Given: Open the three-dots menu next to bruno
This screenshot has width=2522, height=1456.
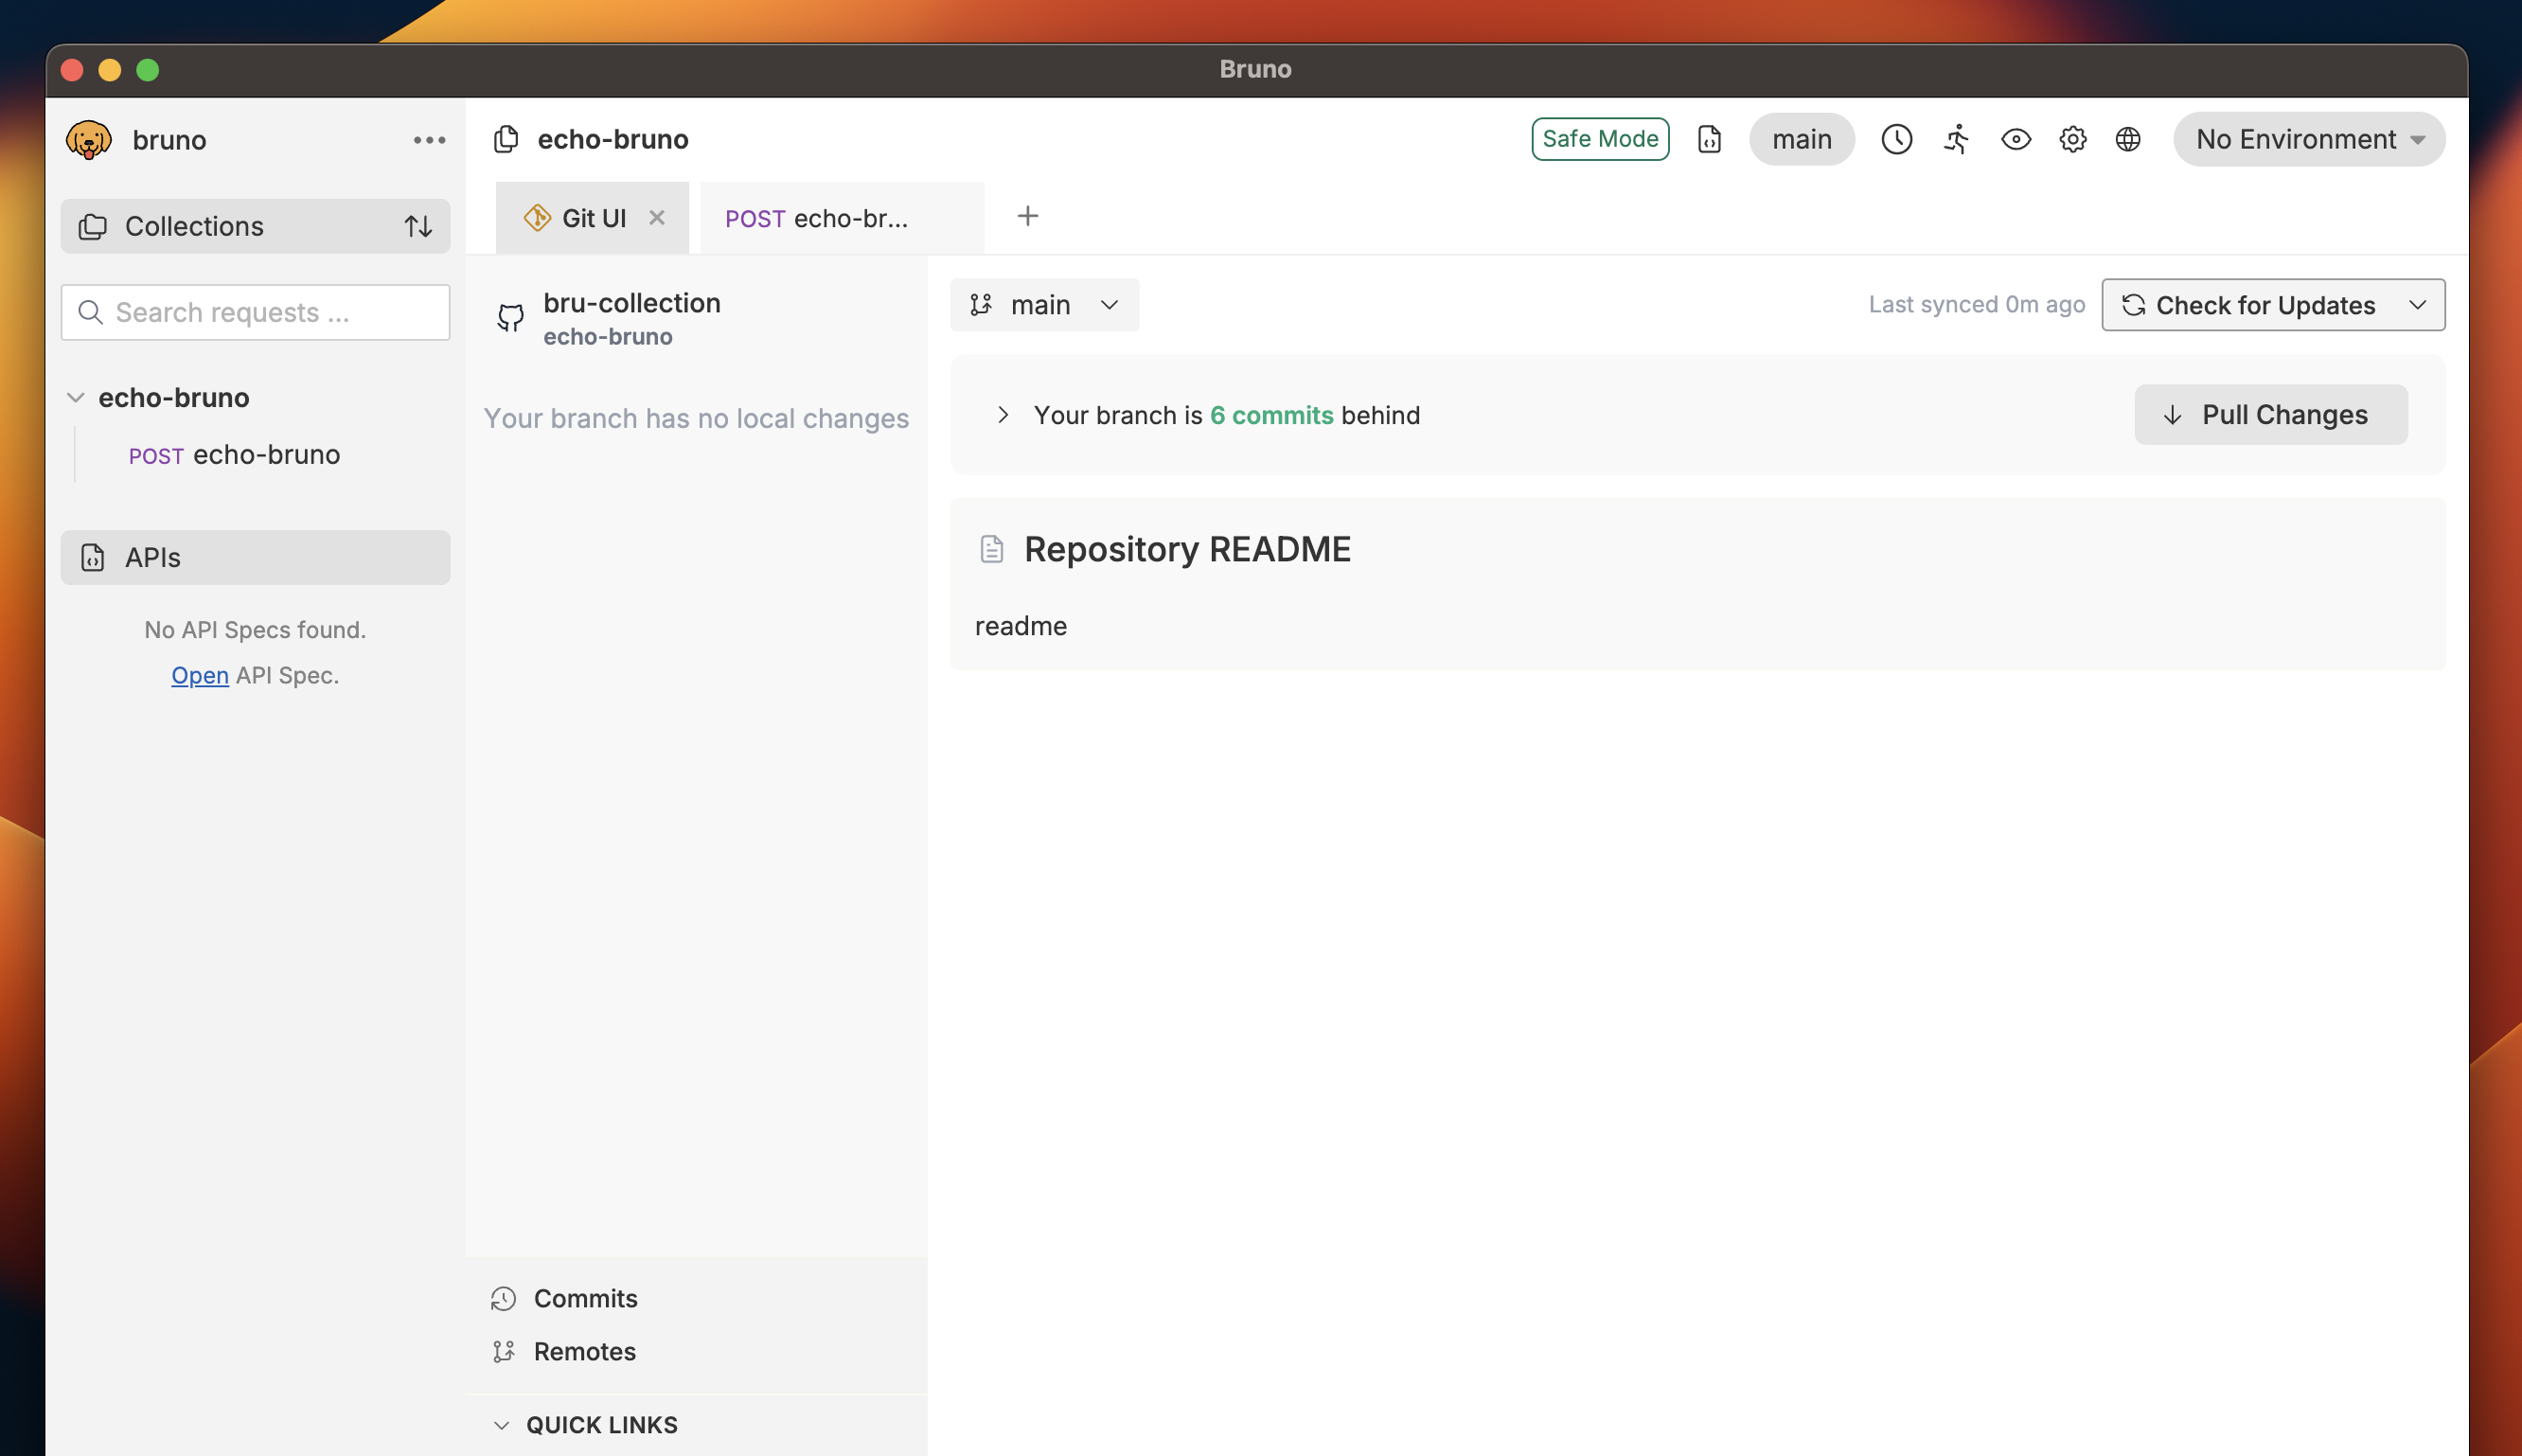Looking at the screenshot, I should 429,140.
